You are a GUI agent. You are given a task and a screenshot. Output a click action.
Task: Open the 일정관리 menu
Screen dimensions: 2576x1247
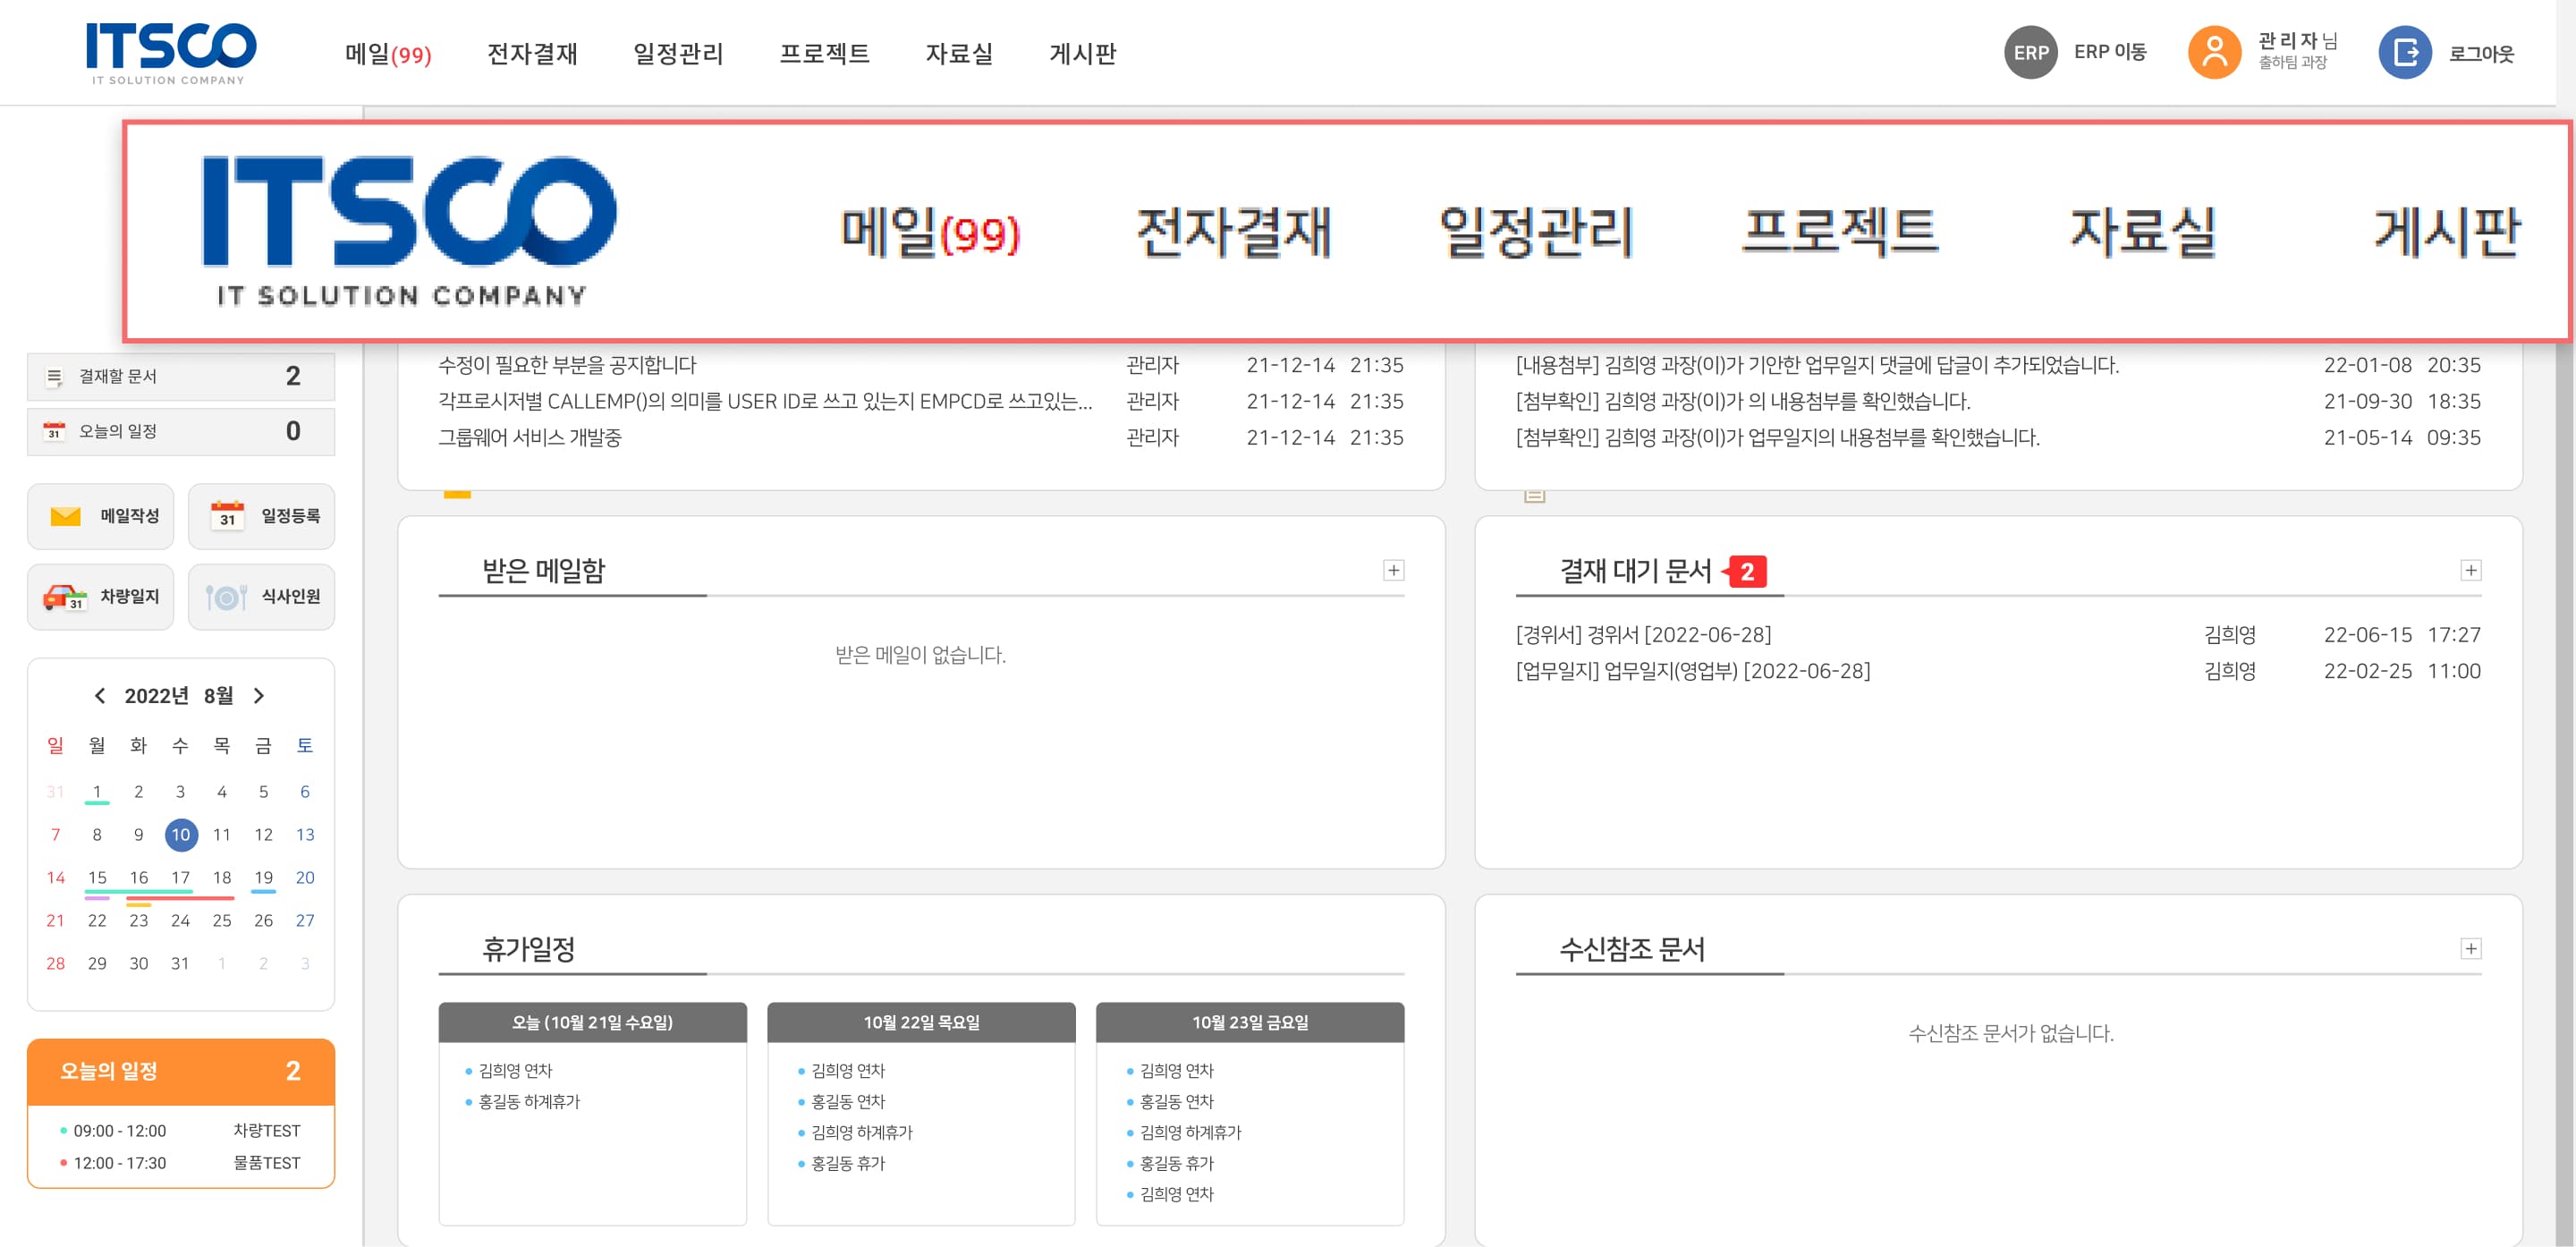(x=678, y=53)
